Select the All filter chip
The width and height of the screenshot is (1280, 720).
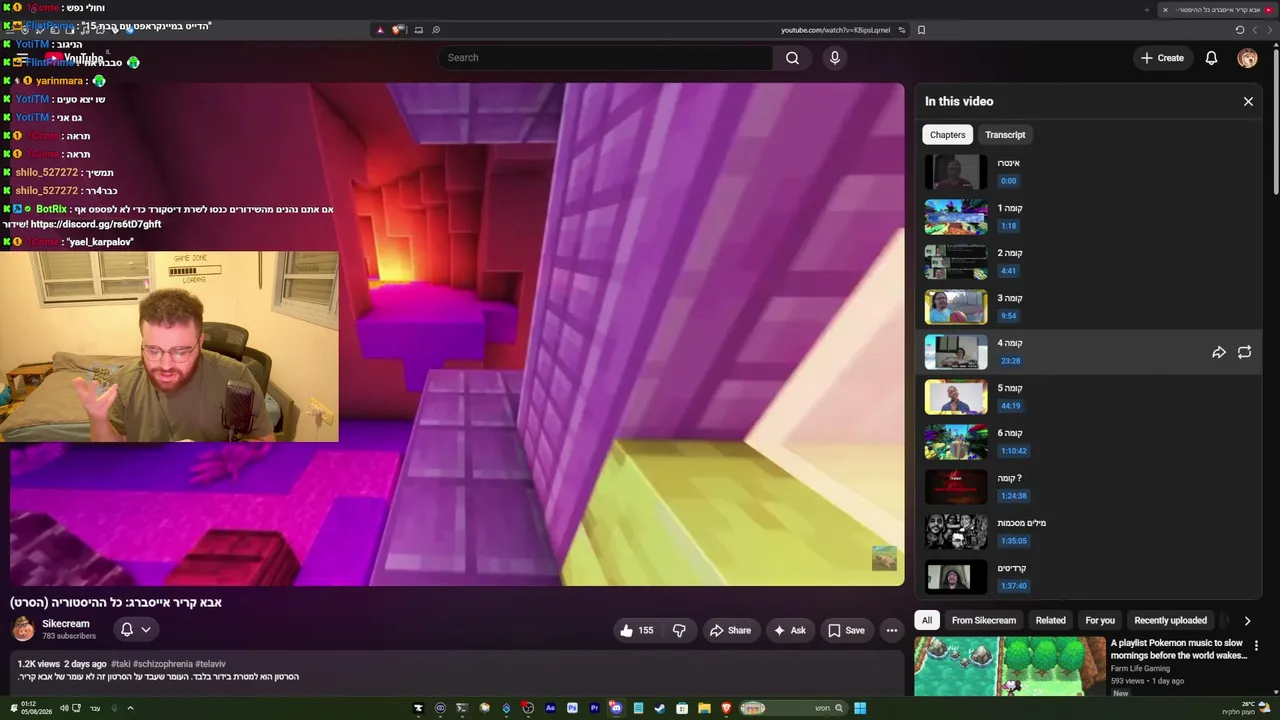point(927,620)
